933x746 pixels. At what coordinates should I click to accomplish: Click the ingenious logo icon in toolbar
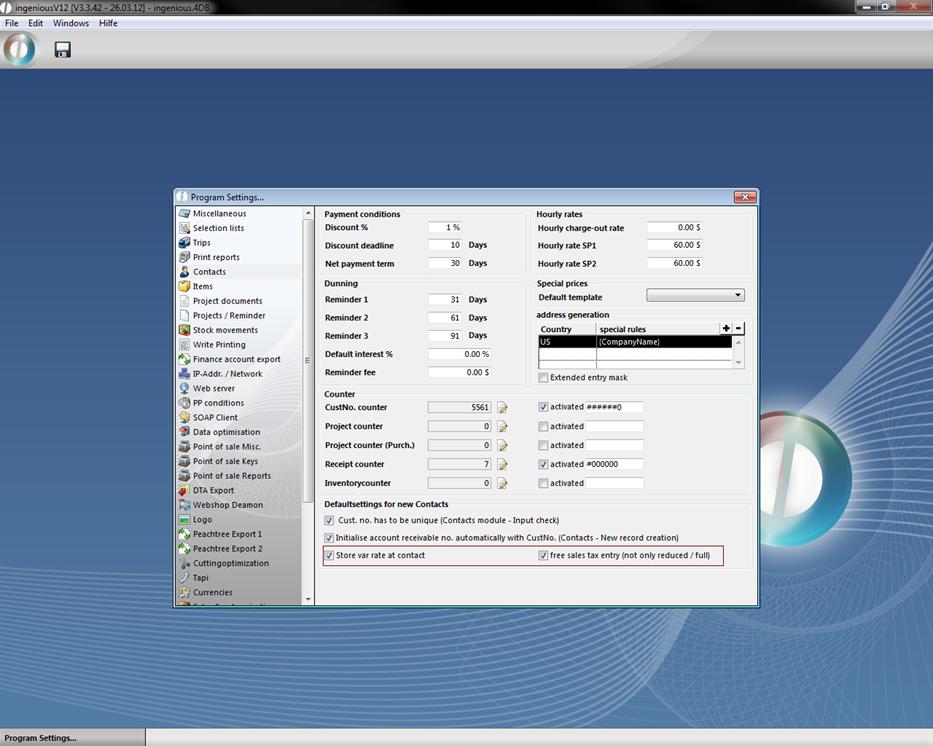click(x=19, y=50)
